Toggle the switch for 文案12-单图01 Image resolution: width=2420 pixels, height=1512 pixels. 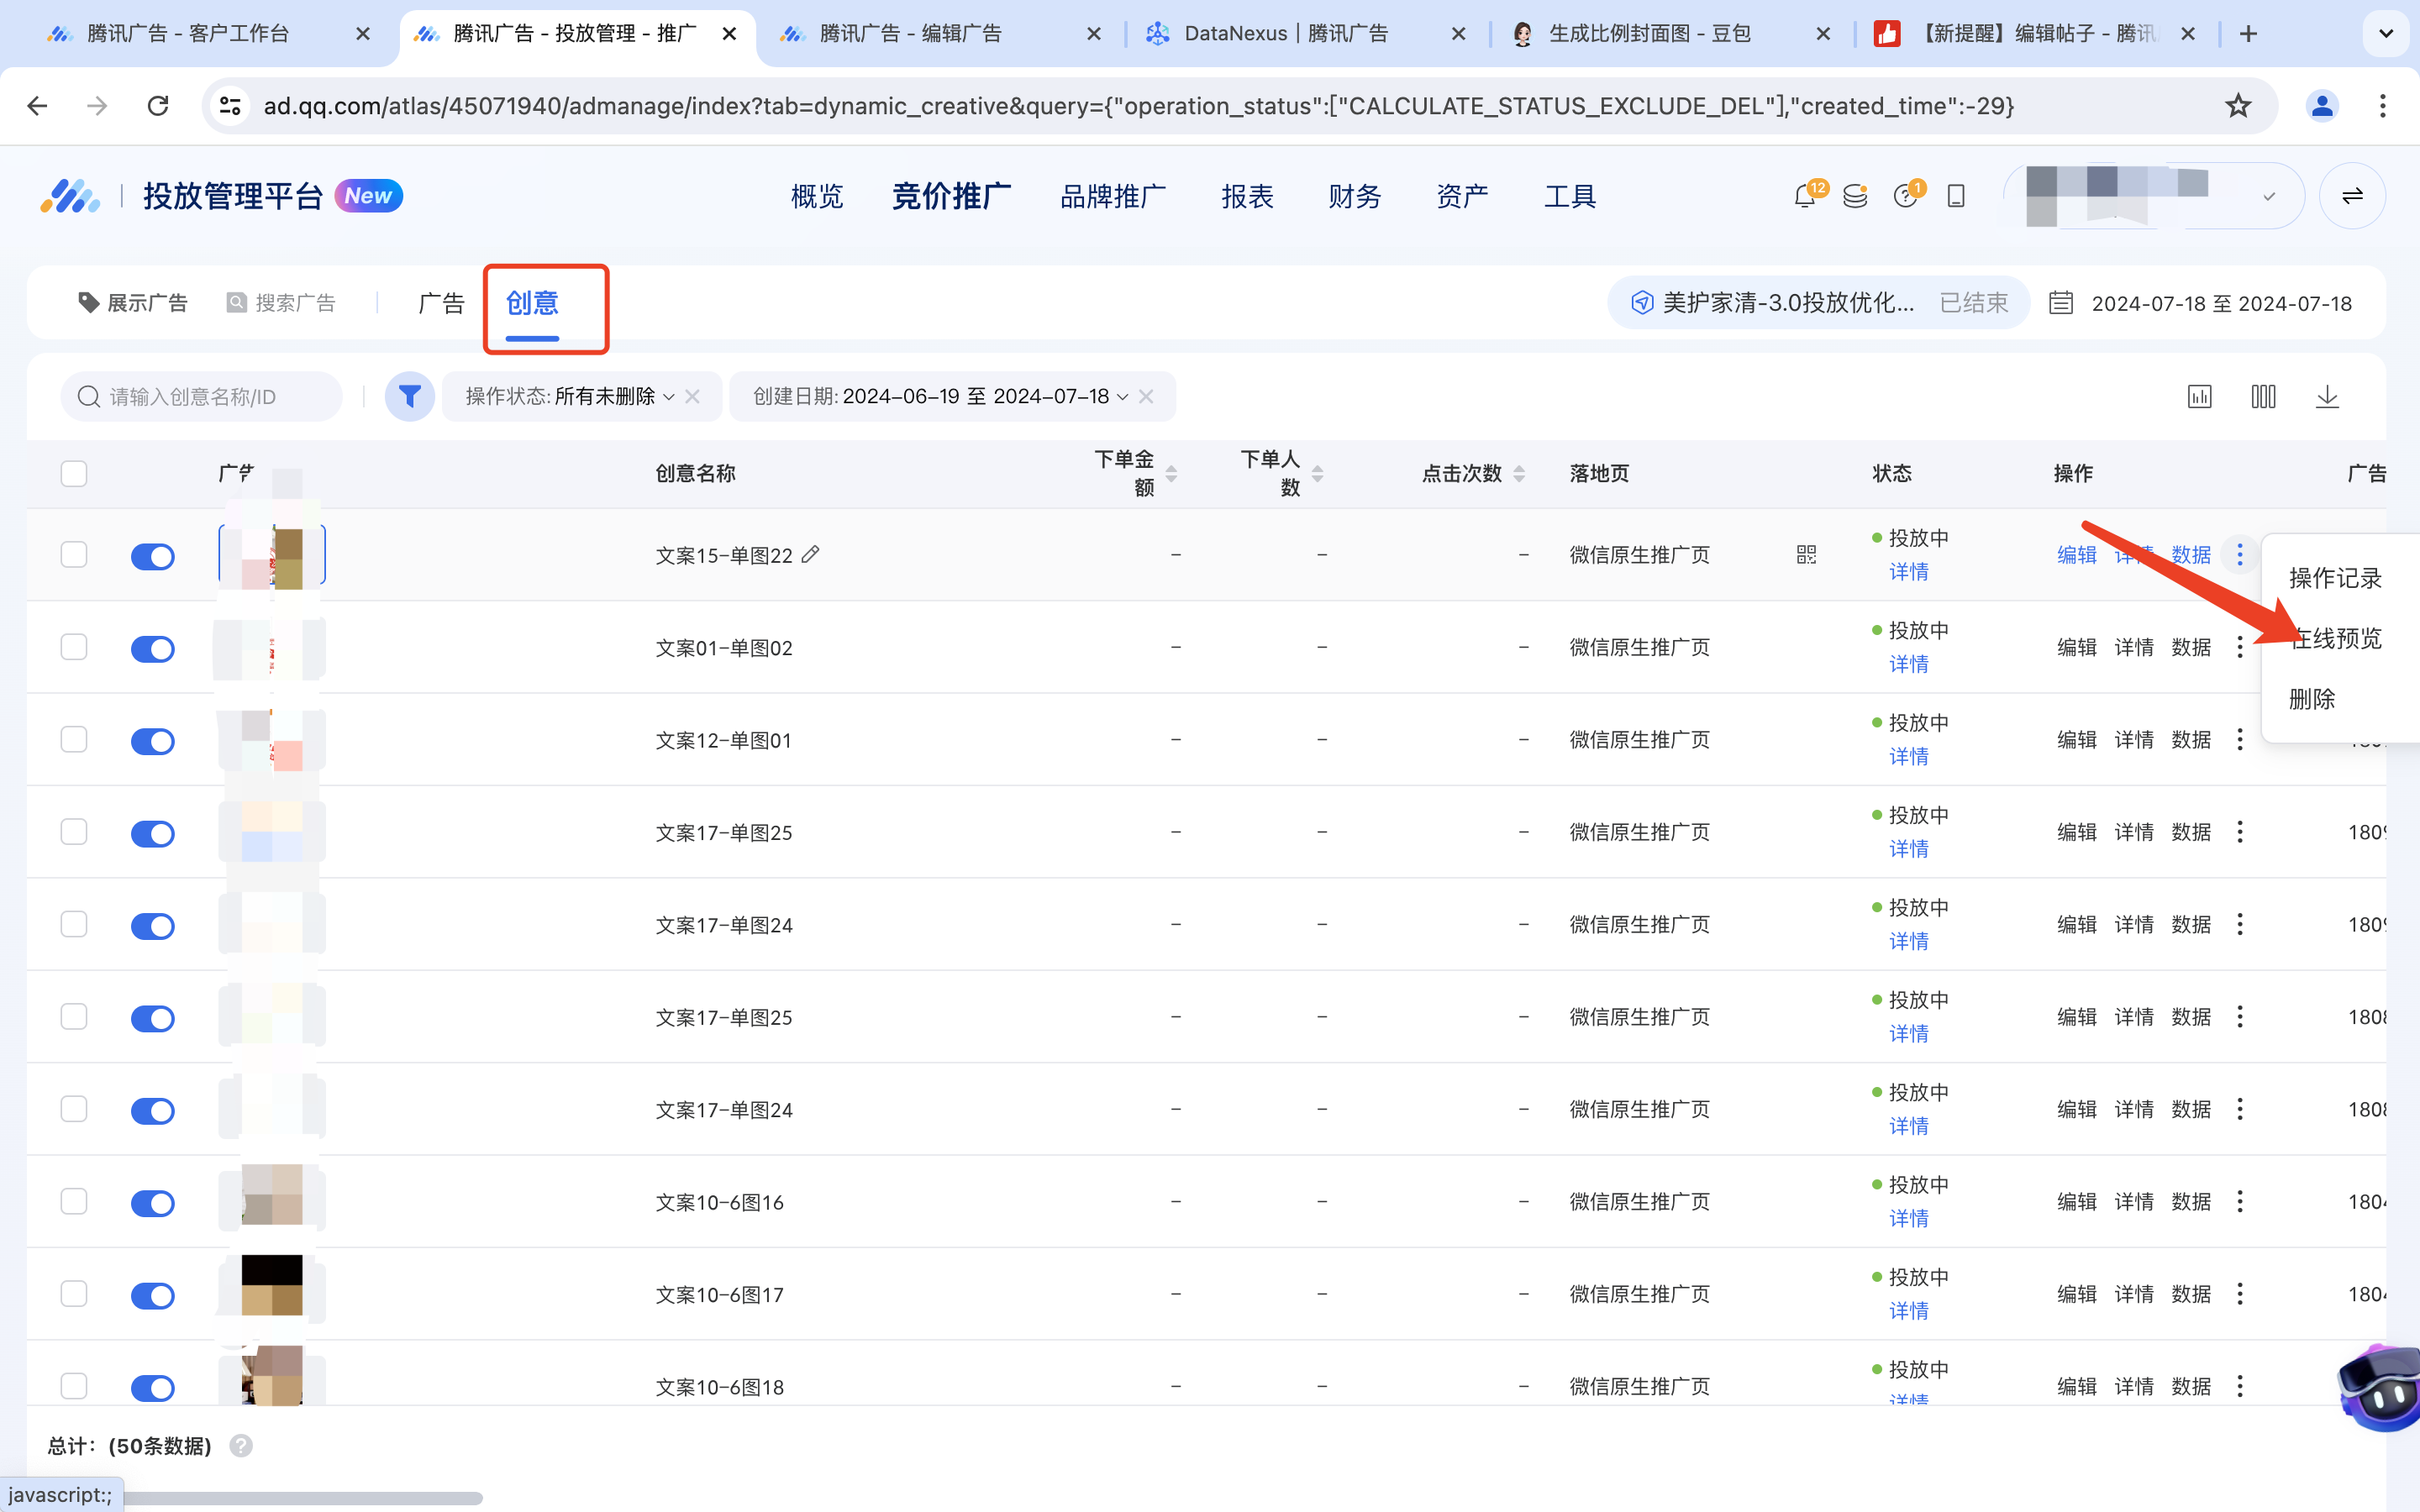pos(153,741)
